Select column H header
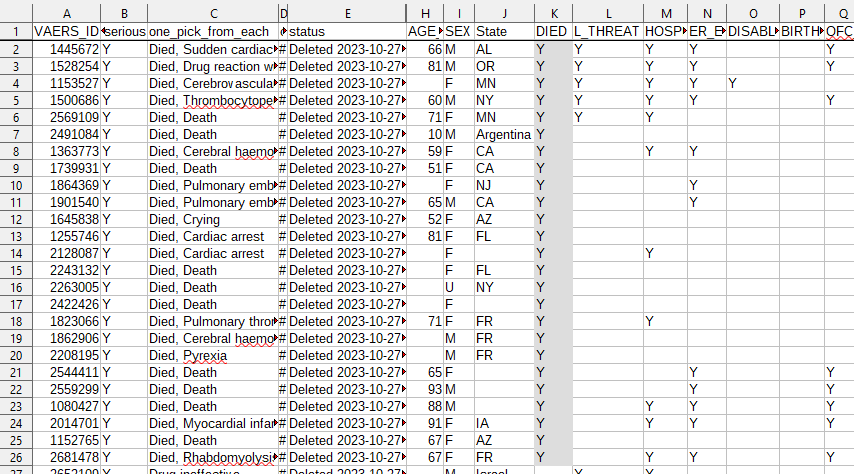854x474 pixels. tap(425, 14)
